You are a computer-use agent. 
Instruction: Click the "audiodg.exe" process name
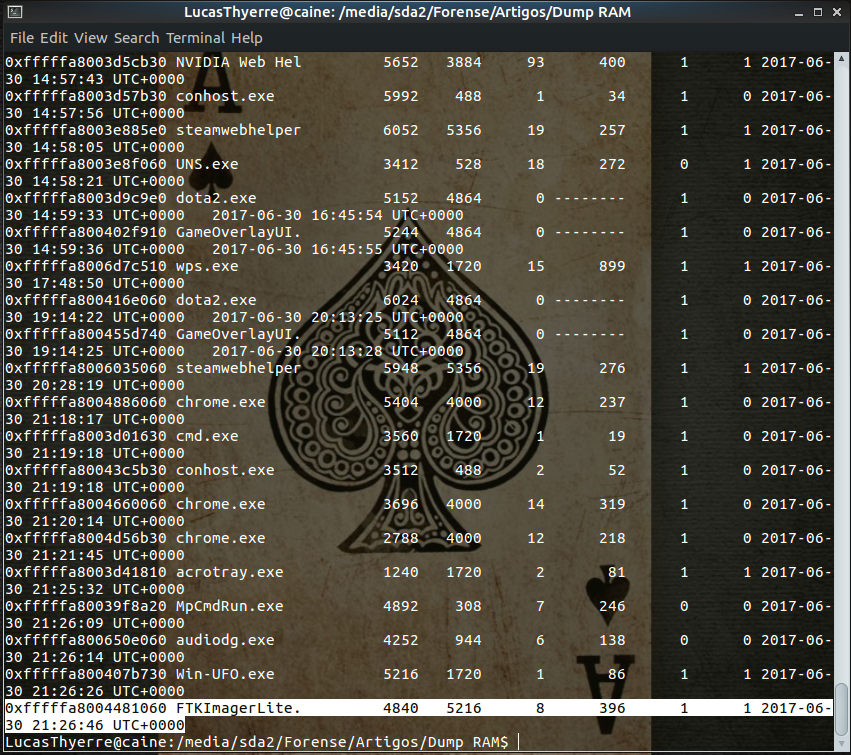[225, 640]
